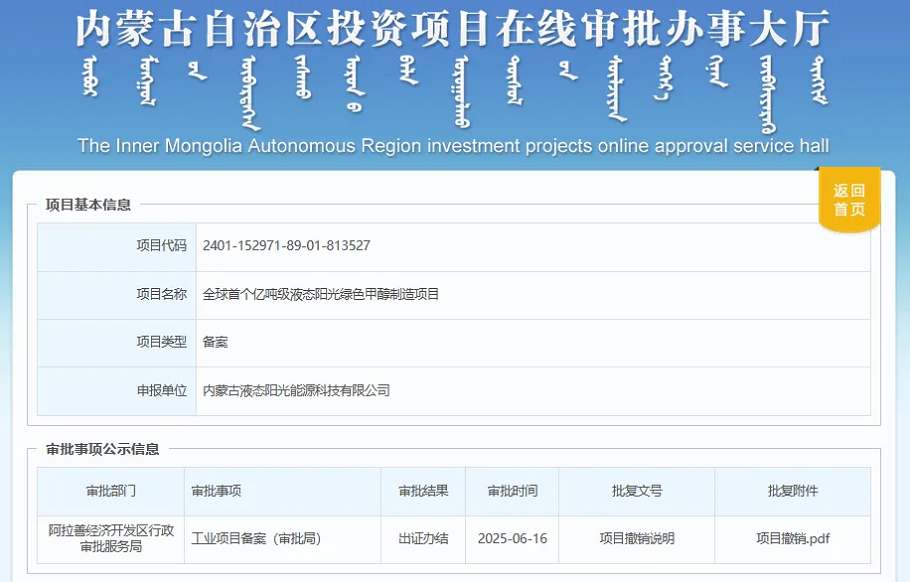Click the 出证办结 result cell
910x582 pixels.
(423, 538)
